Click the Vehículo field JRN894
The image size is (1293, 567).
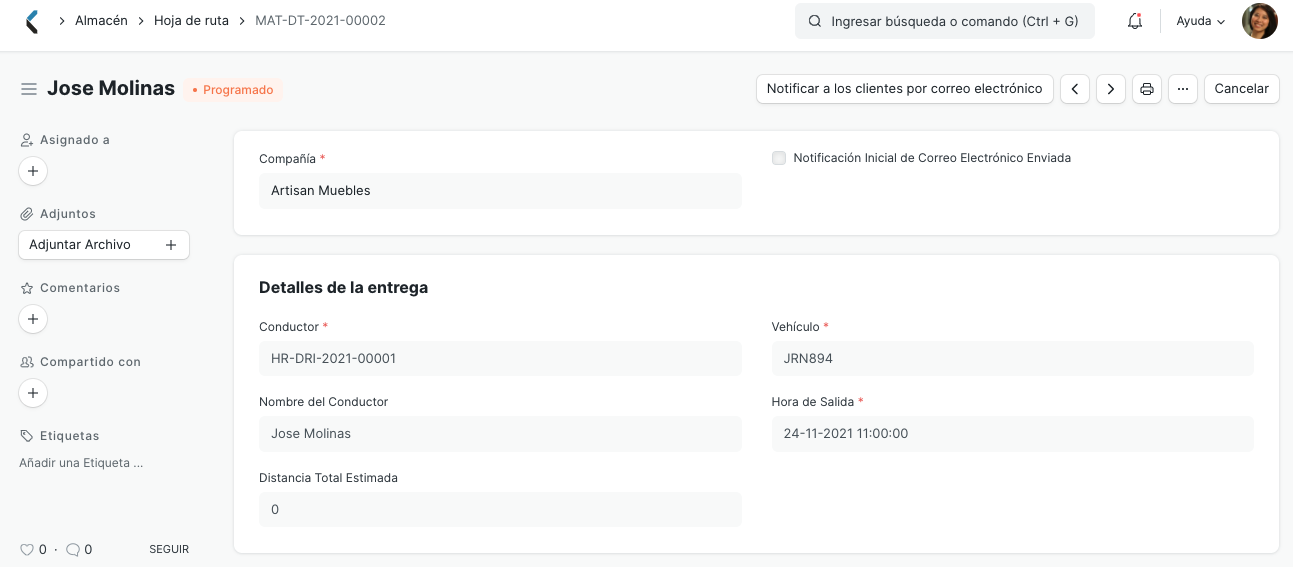[1012, 359]
